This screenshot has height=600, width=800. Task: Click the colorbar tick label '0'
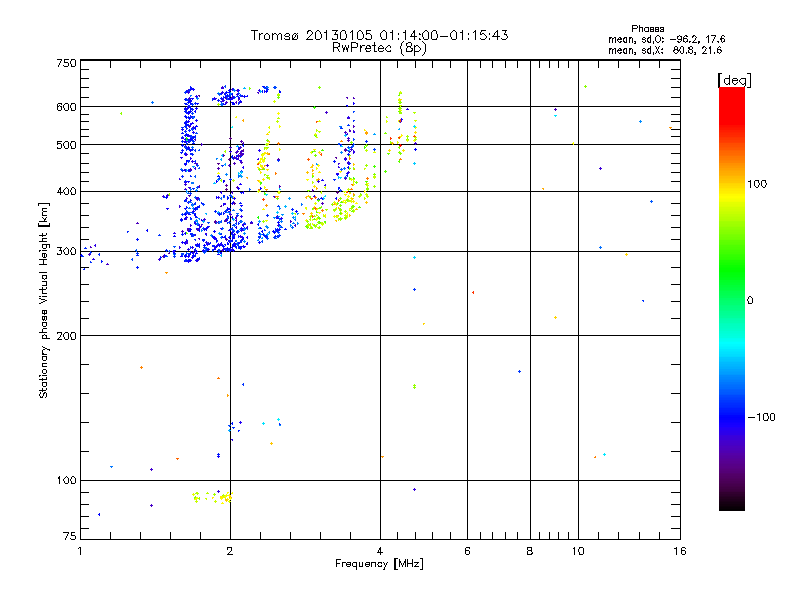click(x=750, y=301)
